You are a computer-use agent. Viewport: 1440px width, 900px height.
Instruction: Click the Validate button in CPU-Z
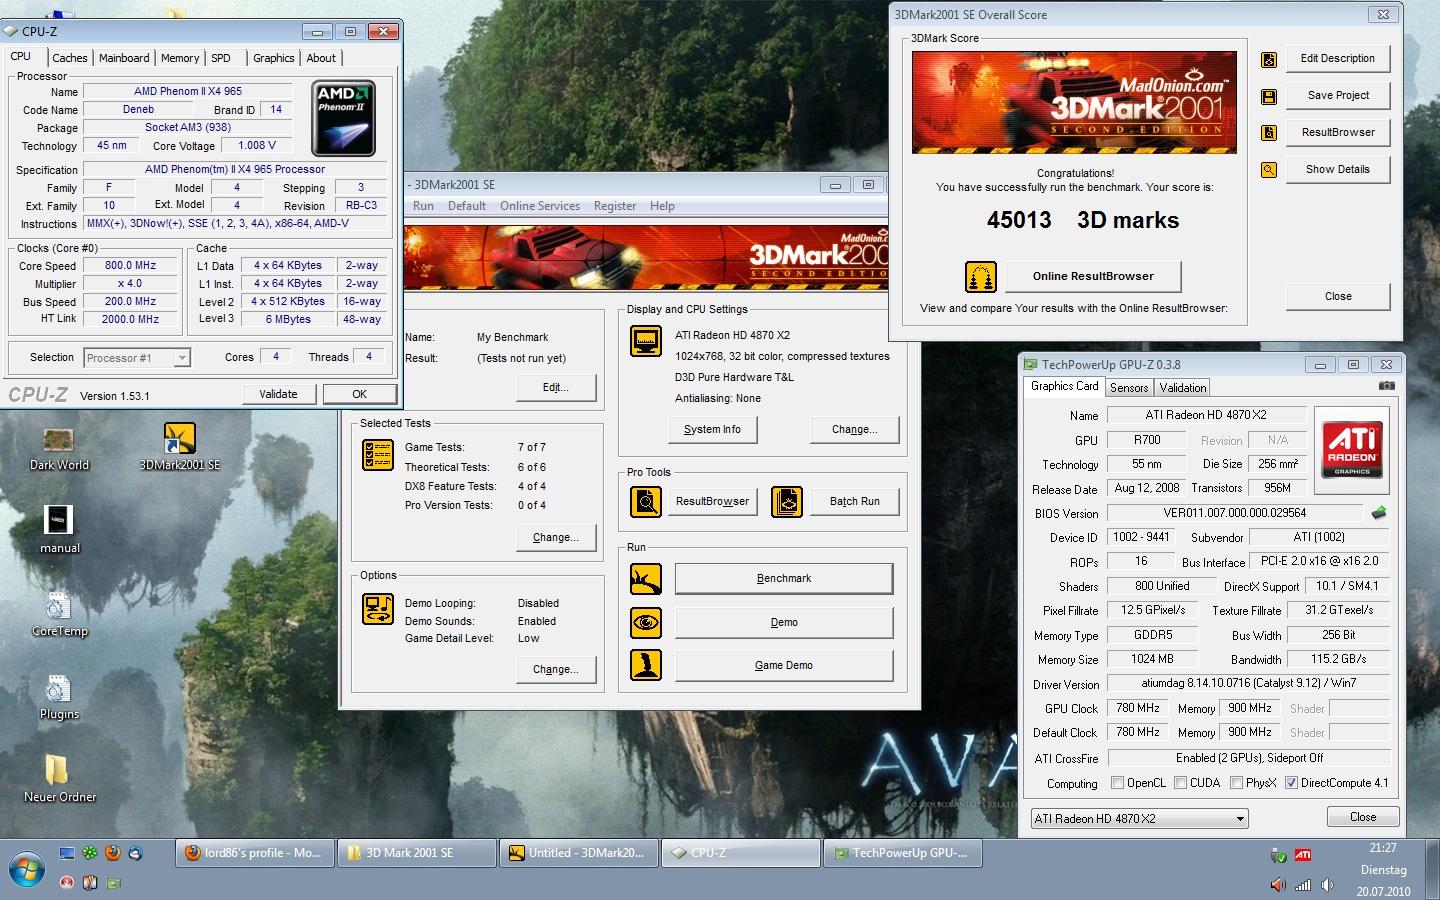pos(278,394)
